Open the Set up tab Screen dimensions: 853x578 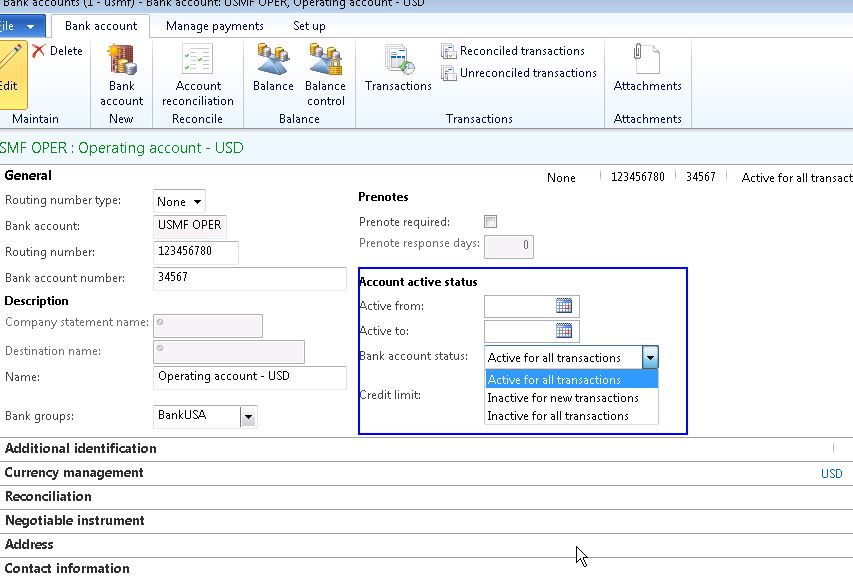[x=309, y=26]
